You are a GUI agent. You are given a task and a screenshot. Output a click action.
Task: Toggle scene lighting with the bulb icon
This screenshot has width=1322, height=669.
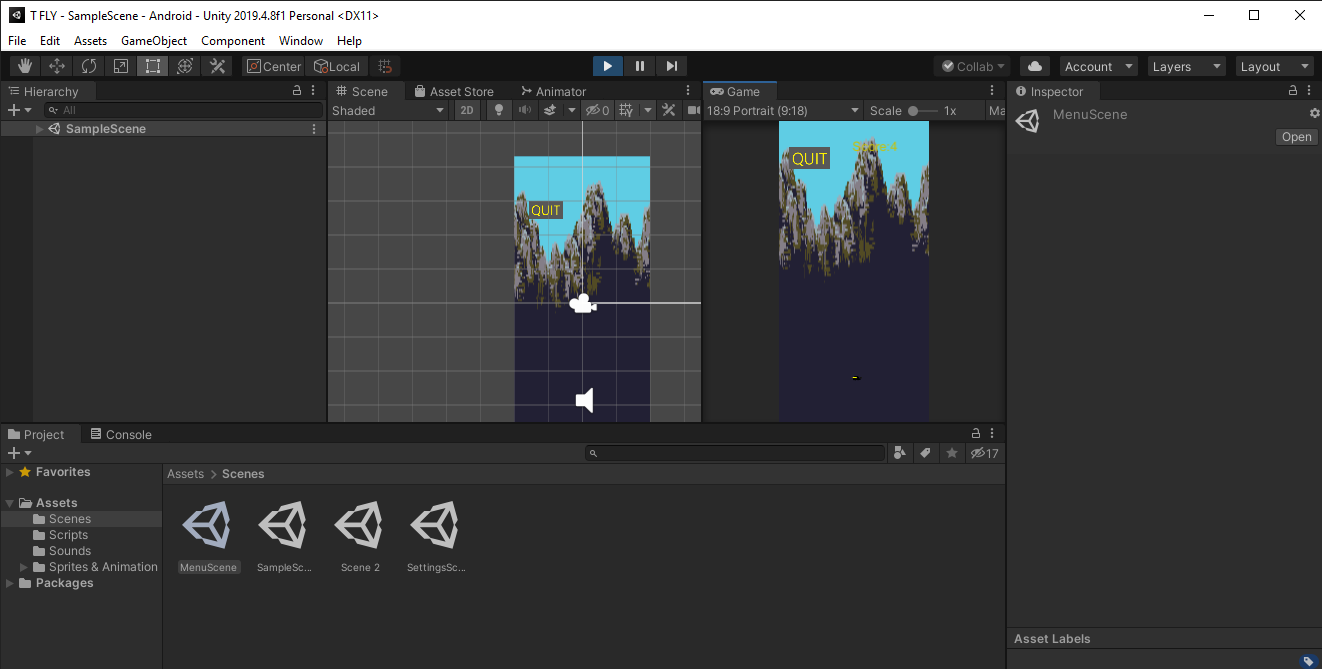pos(497,110)
